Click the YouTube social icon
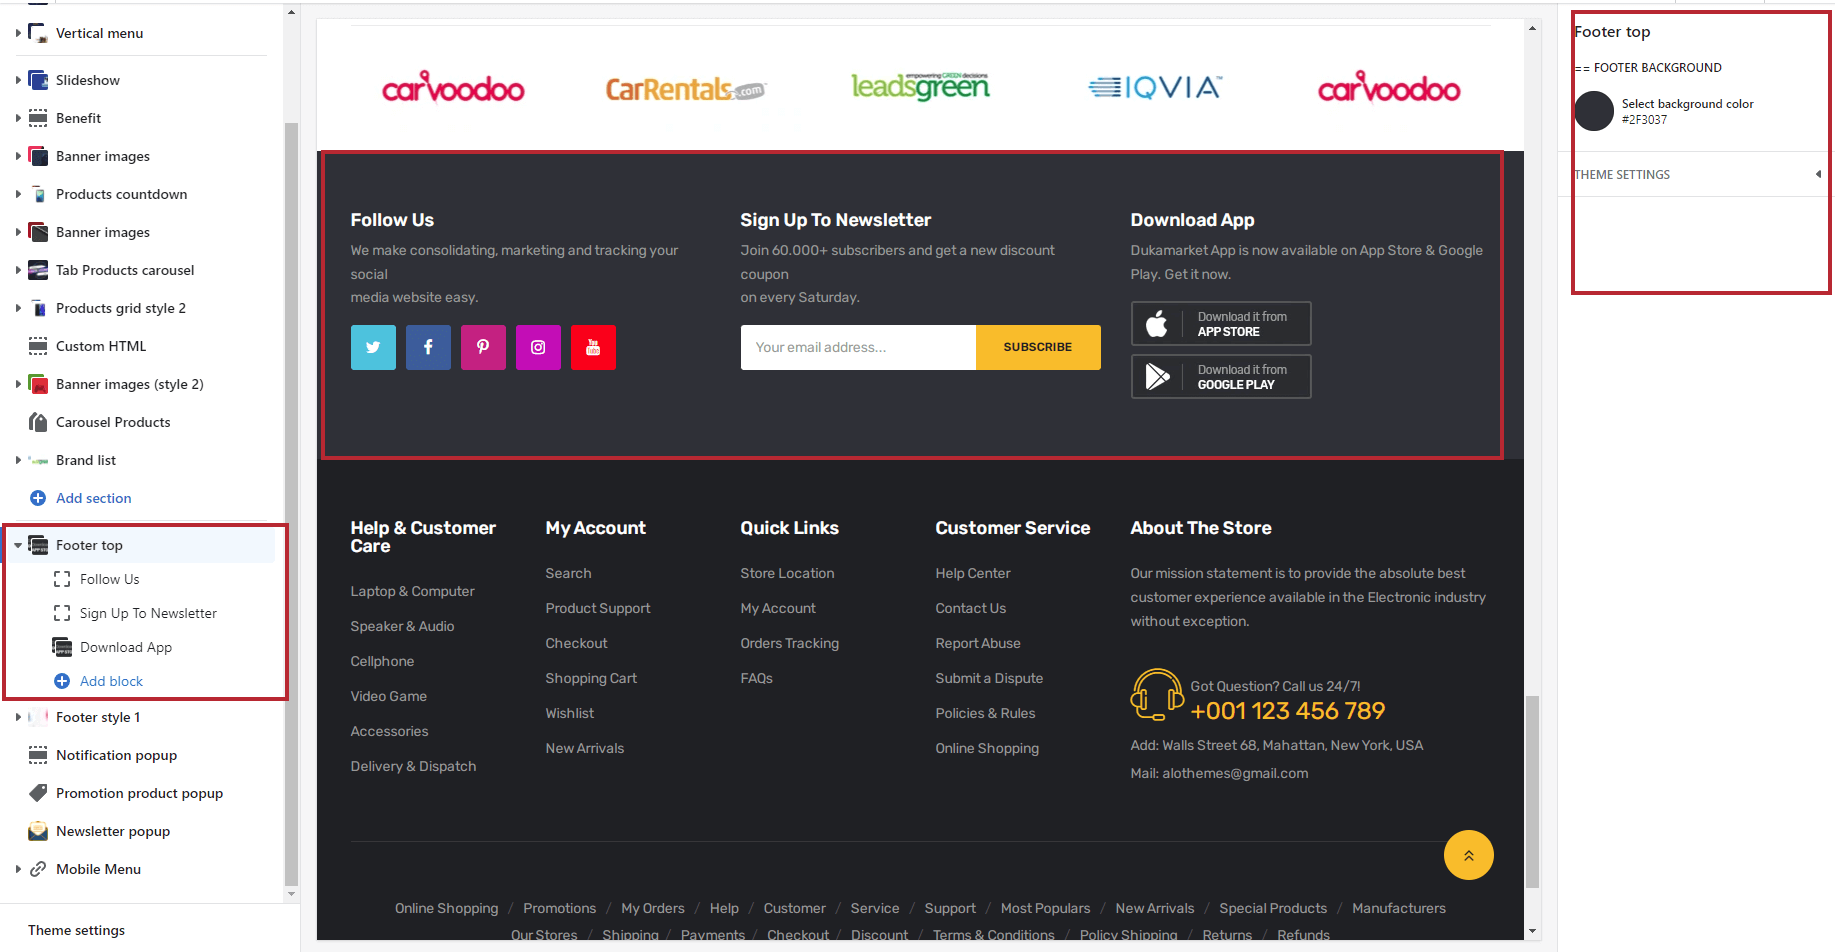The image size is (1835, 952). pyautogui.click(x=593, y=347)
